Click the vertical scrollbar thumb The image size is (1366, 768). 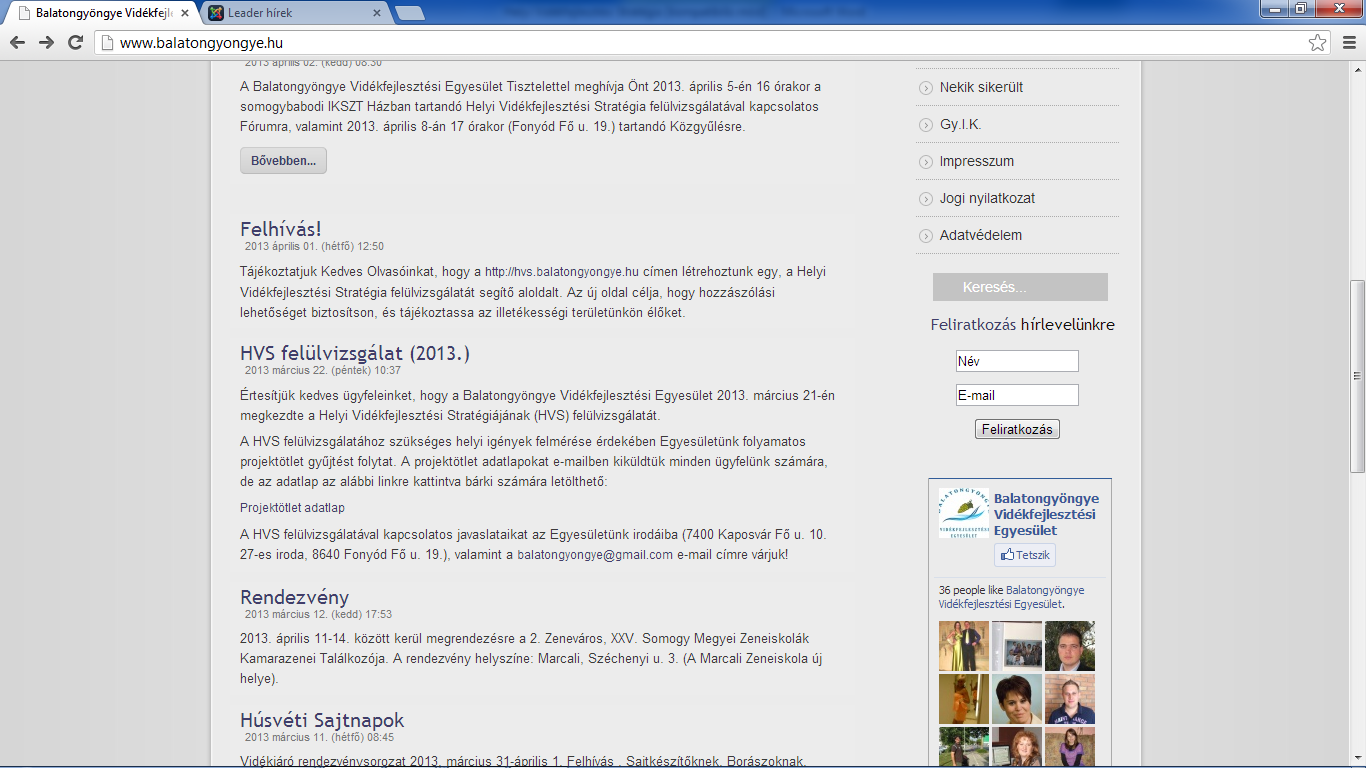coord(1357,375)
